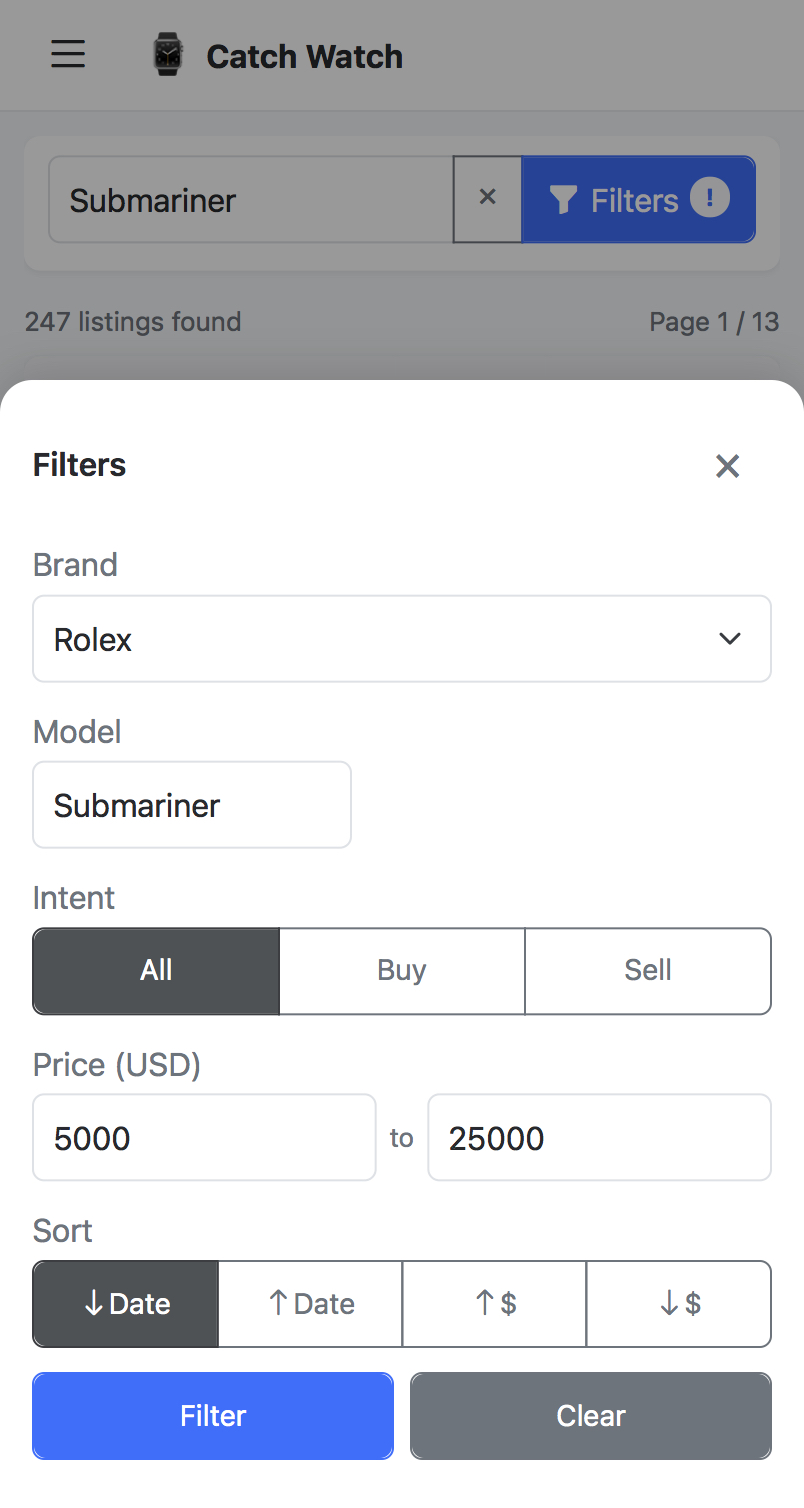This screenshot has width=804, height=1508.
Task: Open the hamburger navigation menu
Action: [x=68, y=54]
